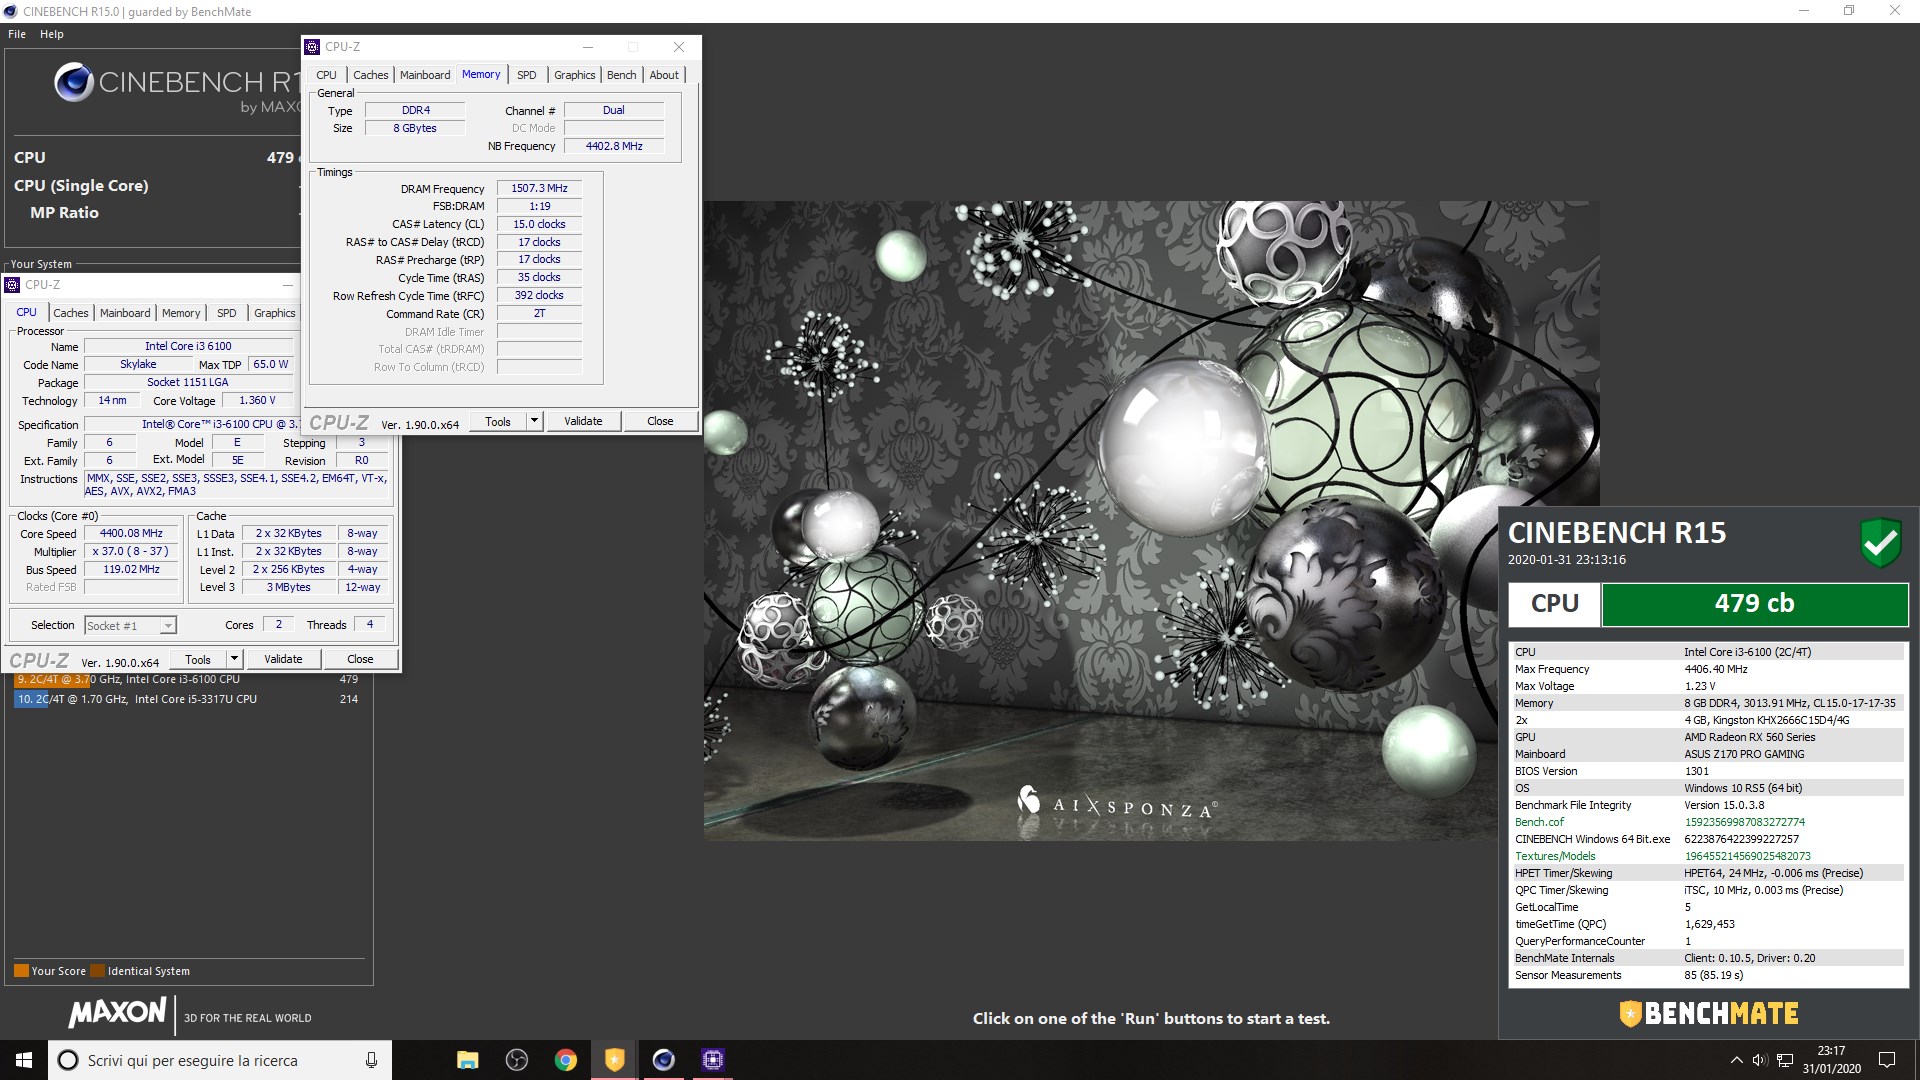This screenshot has width=1920, height=1080.
Task: Click Close button in lower CPU-Z window
Action: (360, 660)
